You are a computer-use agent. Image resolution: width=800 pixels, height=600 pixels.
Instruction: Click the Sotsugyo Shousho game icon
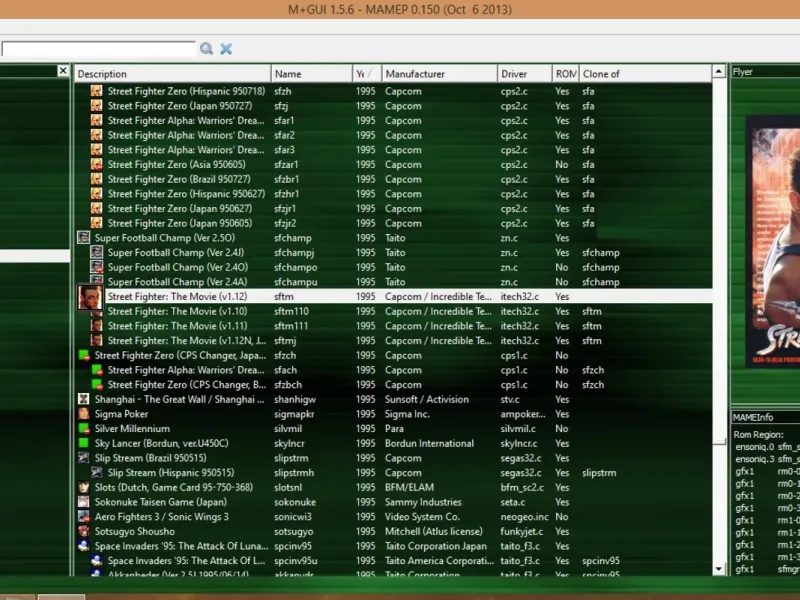(84, 531)
